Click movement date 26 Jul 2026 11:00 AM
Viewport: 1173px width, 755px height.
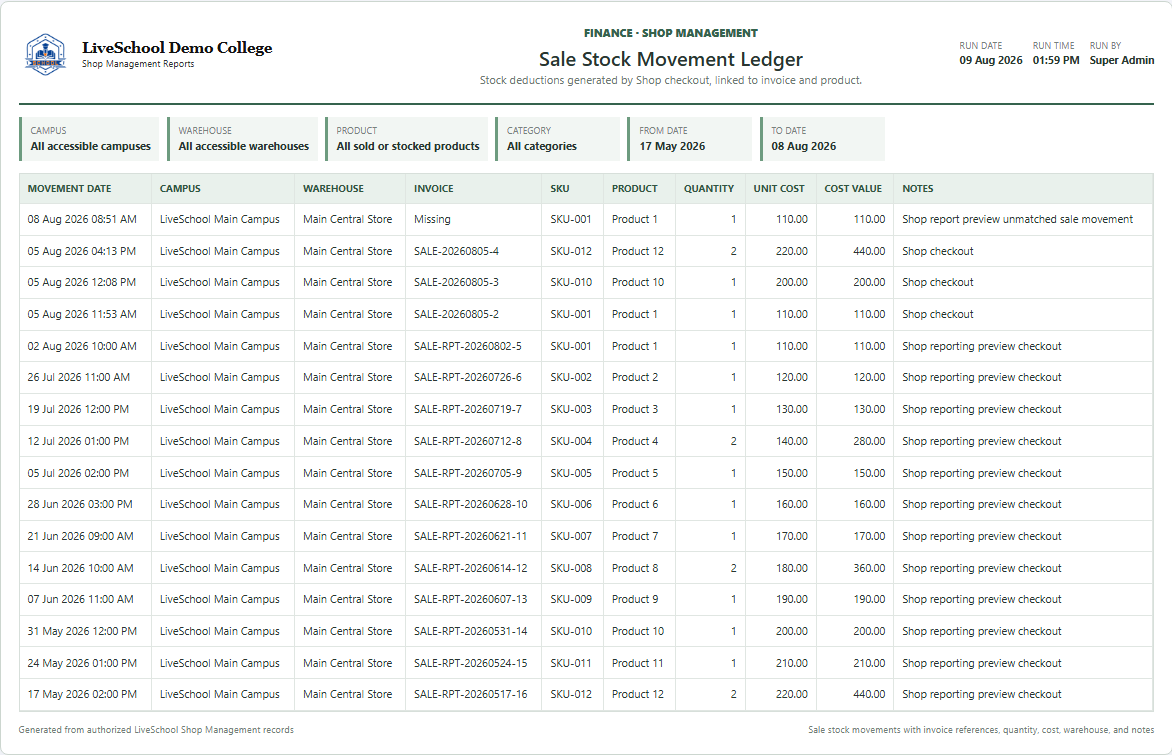(x=79, y=377)
